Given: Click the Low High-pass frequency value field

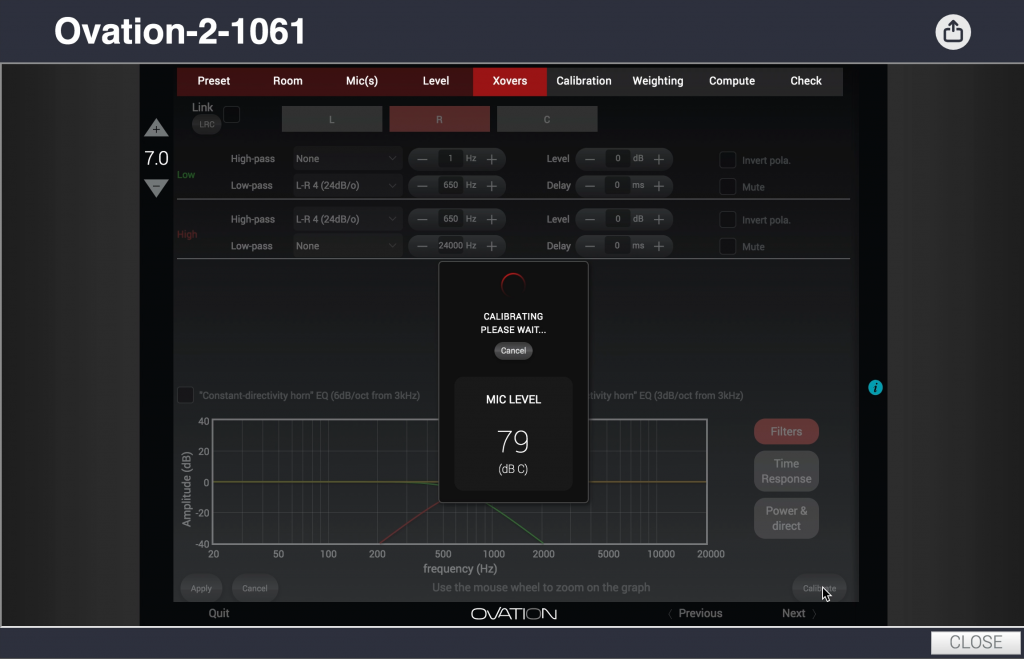Looking at the screenshot, I should pos(450,159).
